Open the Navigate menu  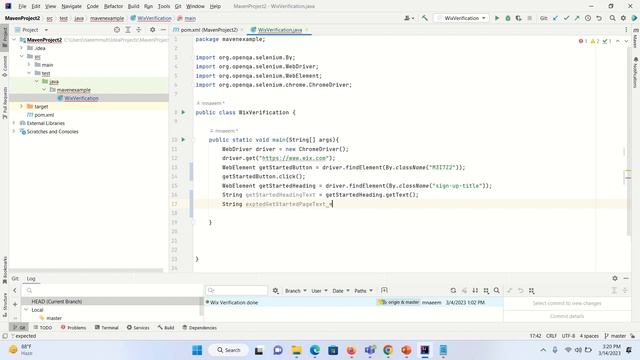point(71,6)
